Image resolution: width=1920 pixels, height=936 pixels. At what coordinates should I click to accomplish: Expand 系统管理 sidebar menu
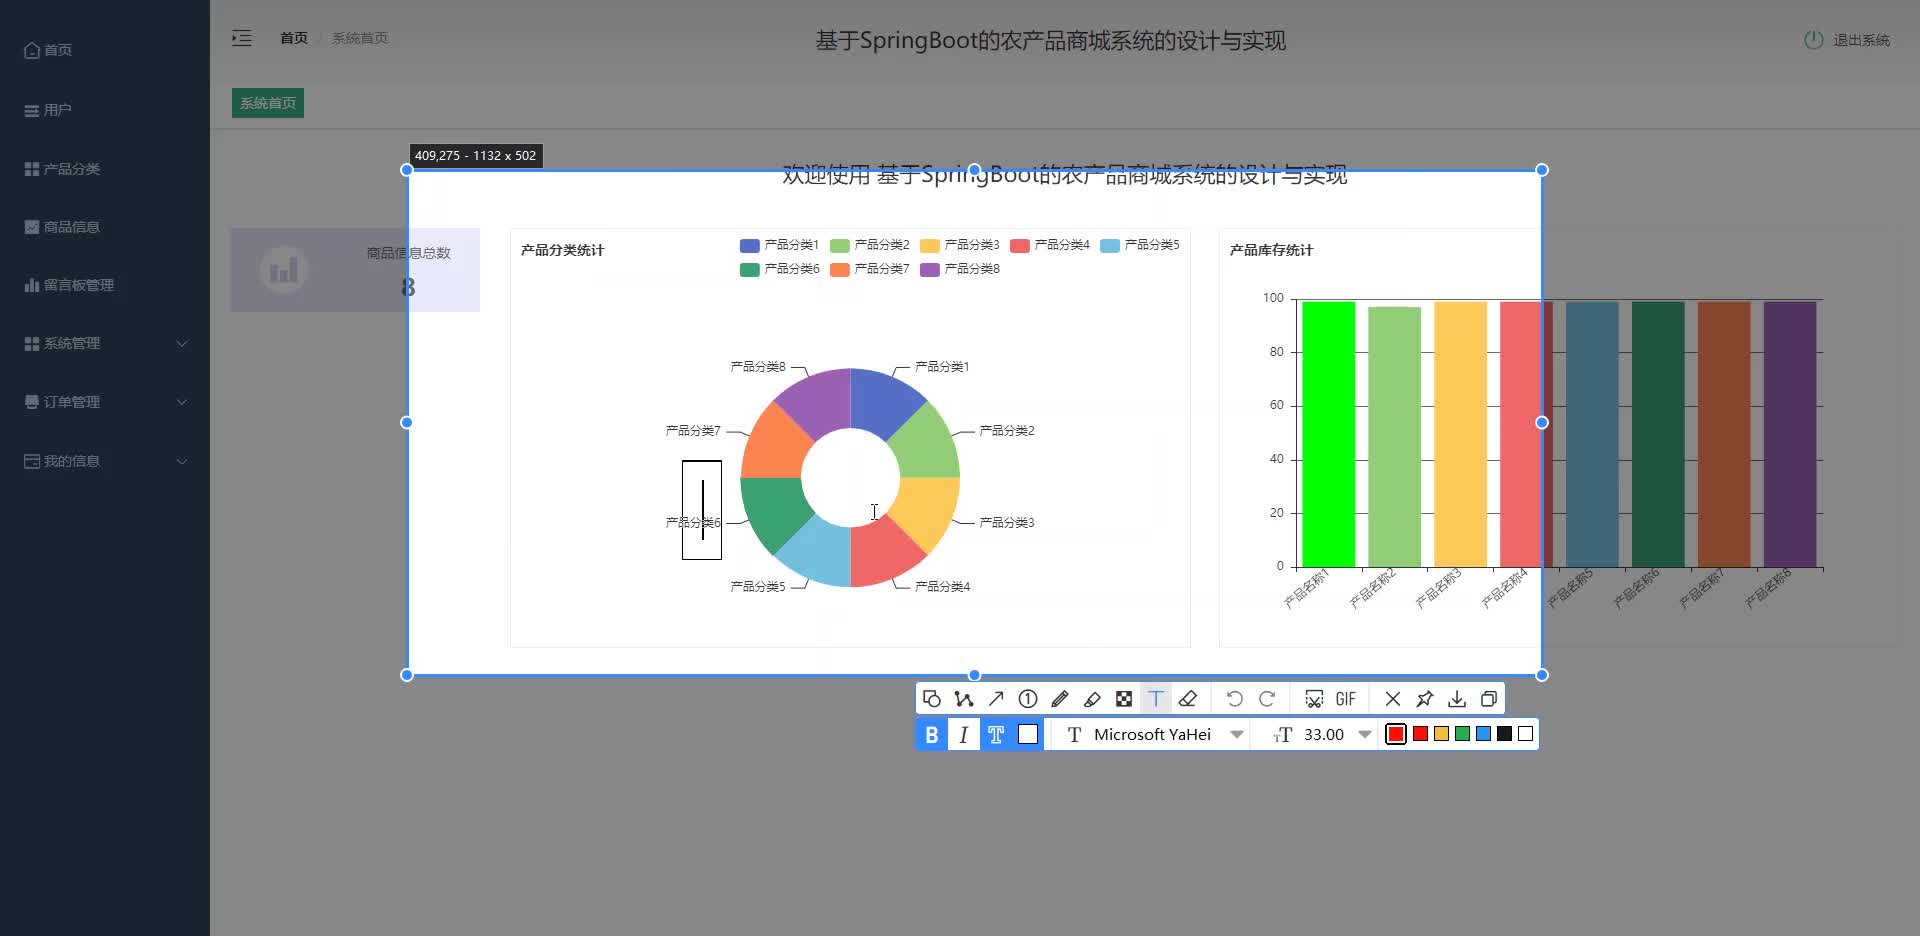[x=105, y=343]
